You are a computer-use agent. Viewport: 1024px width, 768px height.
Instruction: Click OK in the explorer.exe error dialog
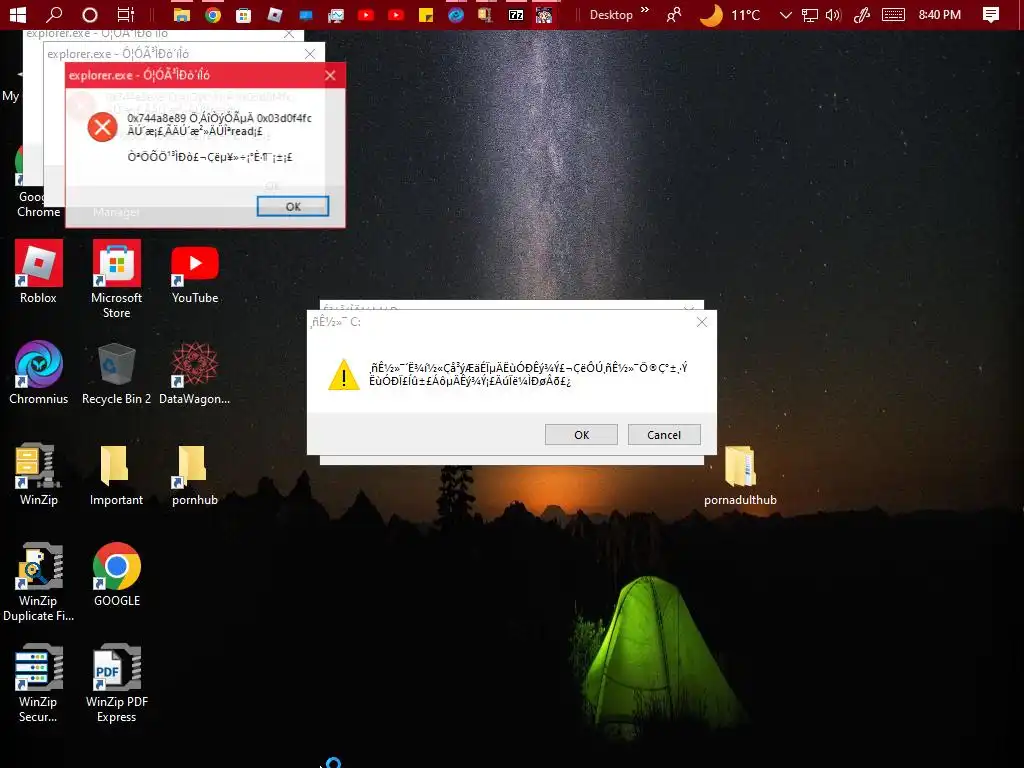coord(293,206)
